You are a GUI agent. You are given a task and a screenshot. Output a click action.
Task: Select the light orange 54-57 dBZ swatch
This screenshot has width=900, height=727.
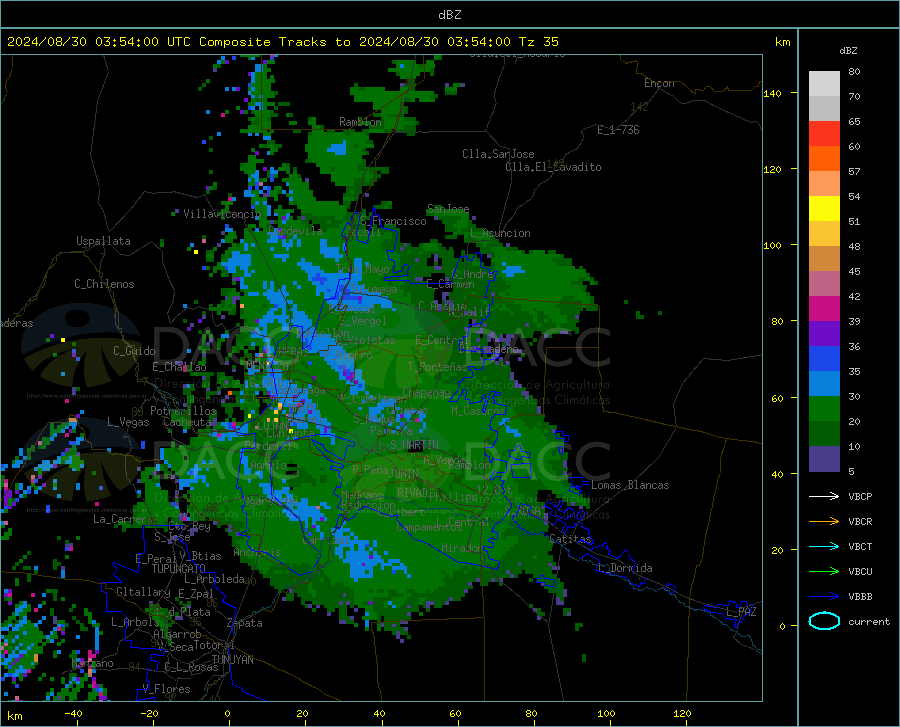824,184
